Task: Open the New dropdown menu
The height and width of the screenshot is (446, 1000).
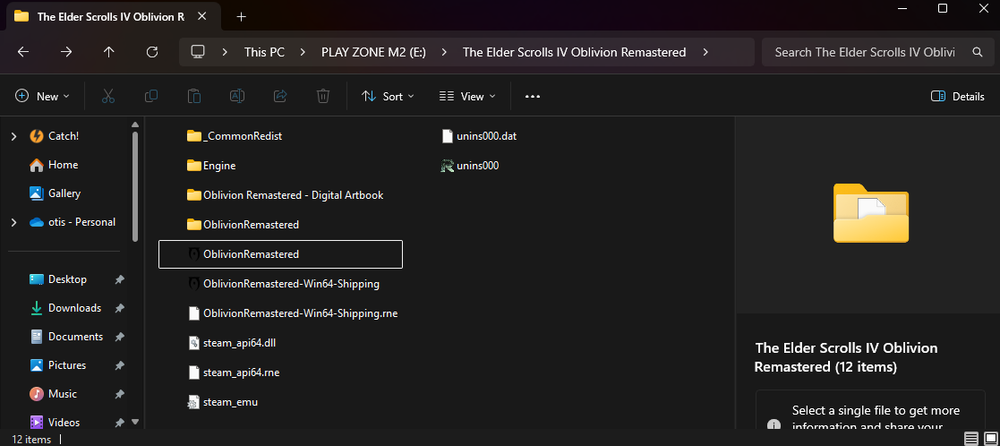Action: (42, 96)
